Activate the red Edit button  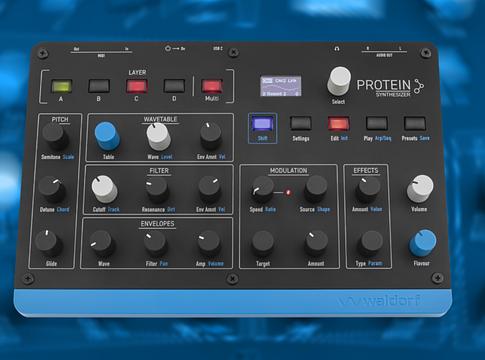tap(339, 123)
